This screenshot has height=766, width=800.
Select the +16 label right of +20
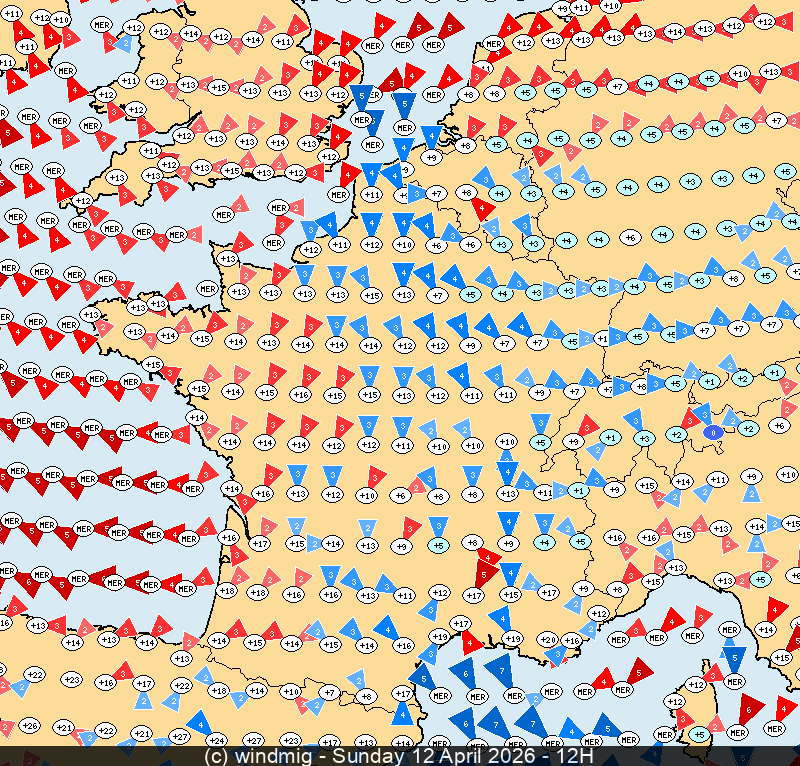tap(572, 640)
